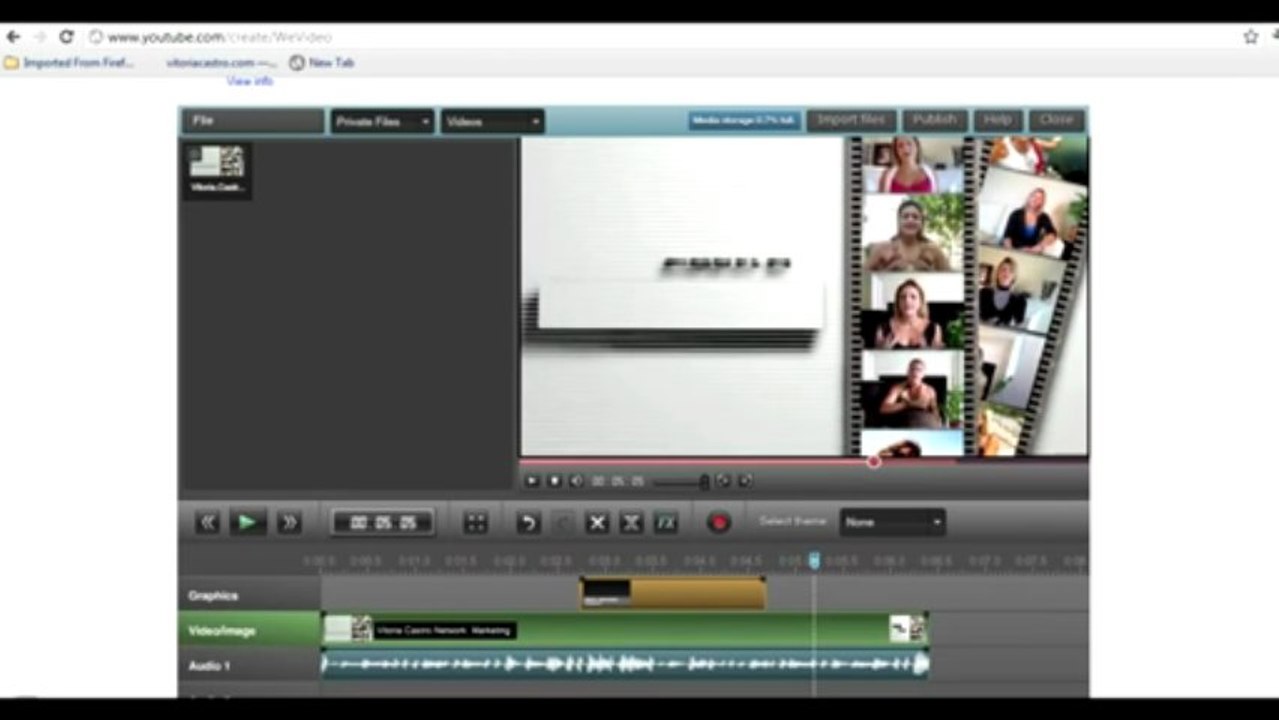Open the vitoriacastro.com bookmark

(x=221, y=63)
